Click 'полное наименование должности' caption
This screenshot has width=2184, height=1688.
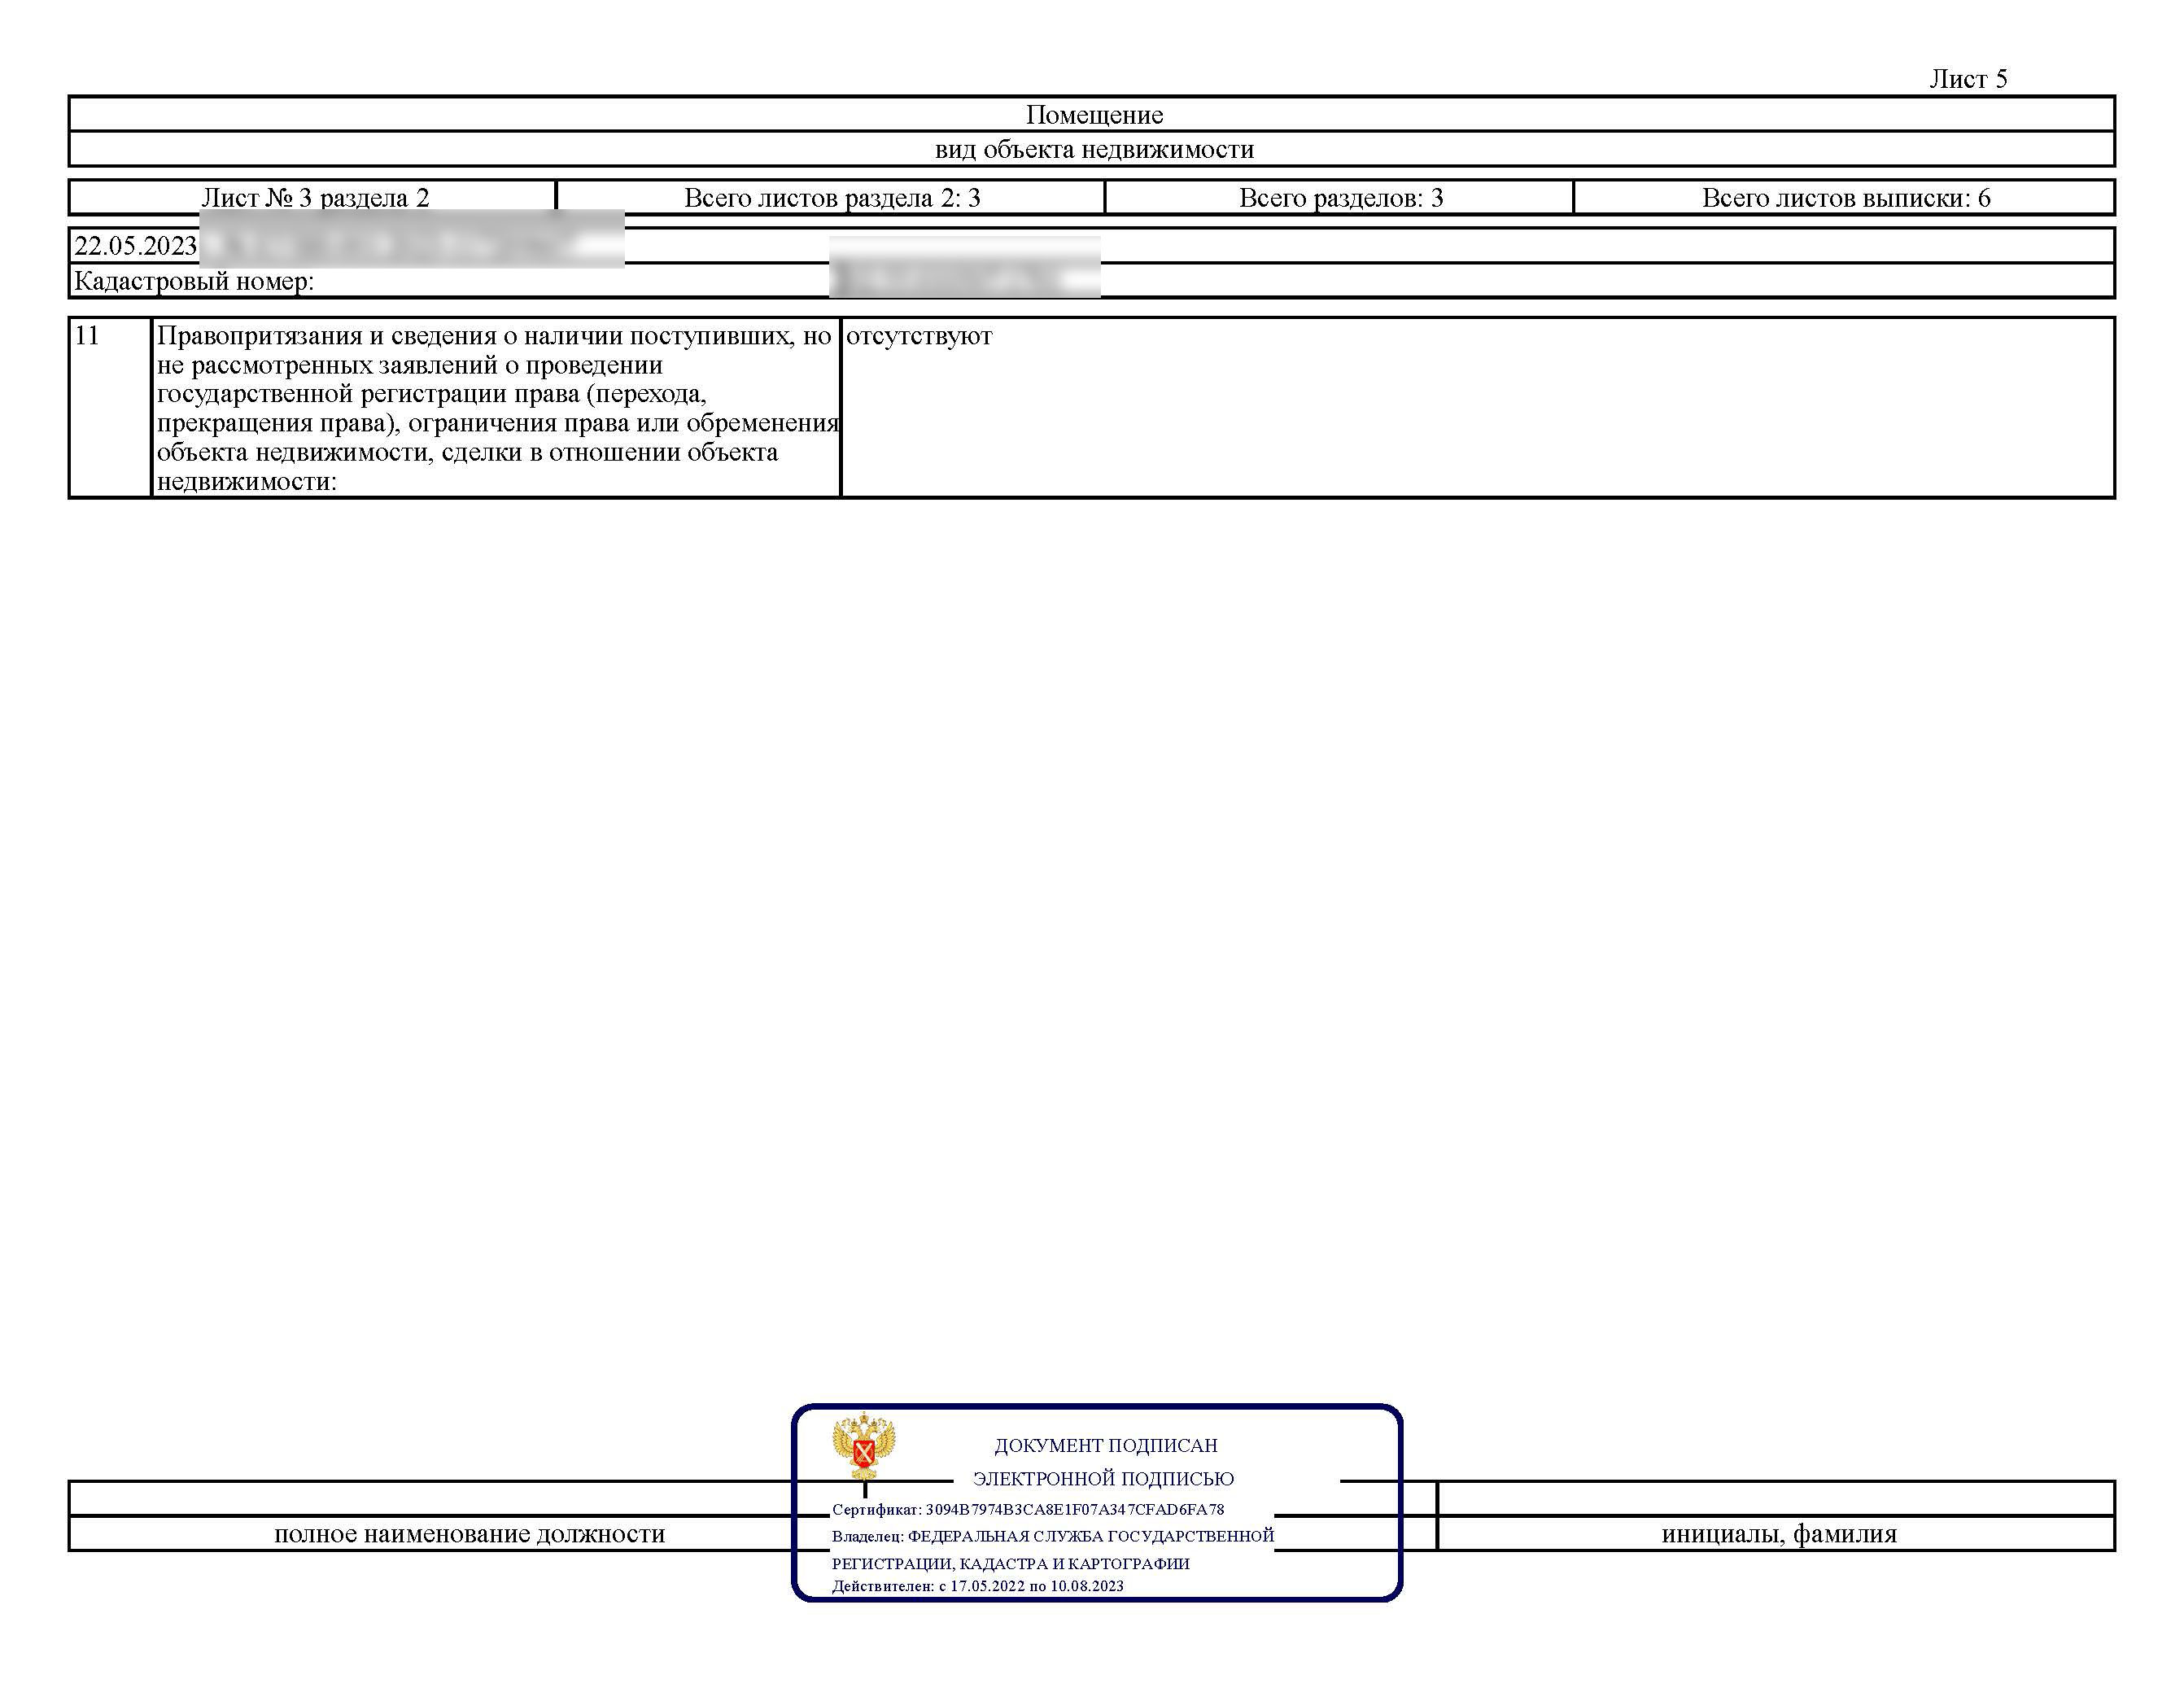(x=470, y=1534)
